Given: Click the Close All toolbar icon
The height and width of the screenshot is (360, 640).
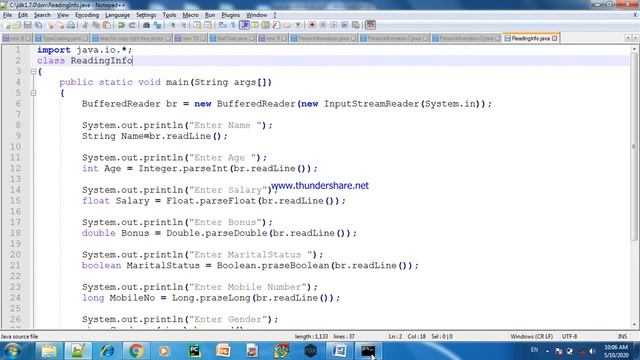Looking at the screenshot, I should [x=60, y=25].
